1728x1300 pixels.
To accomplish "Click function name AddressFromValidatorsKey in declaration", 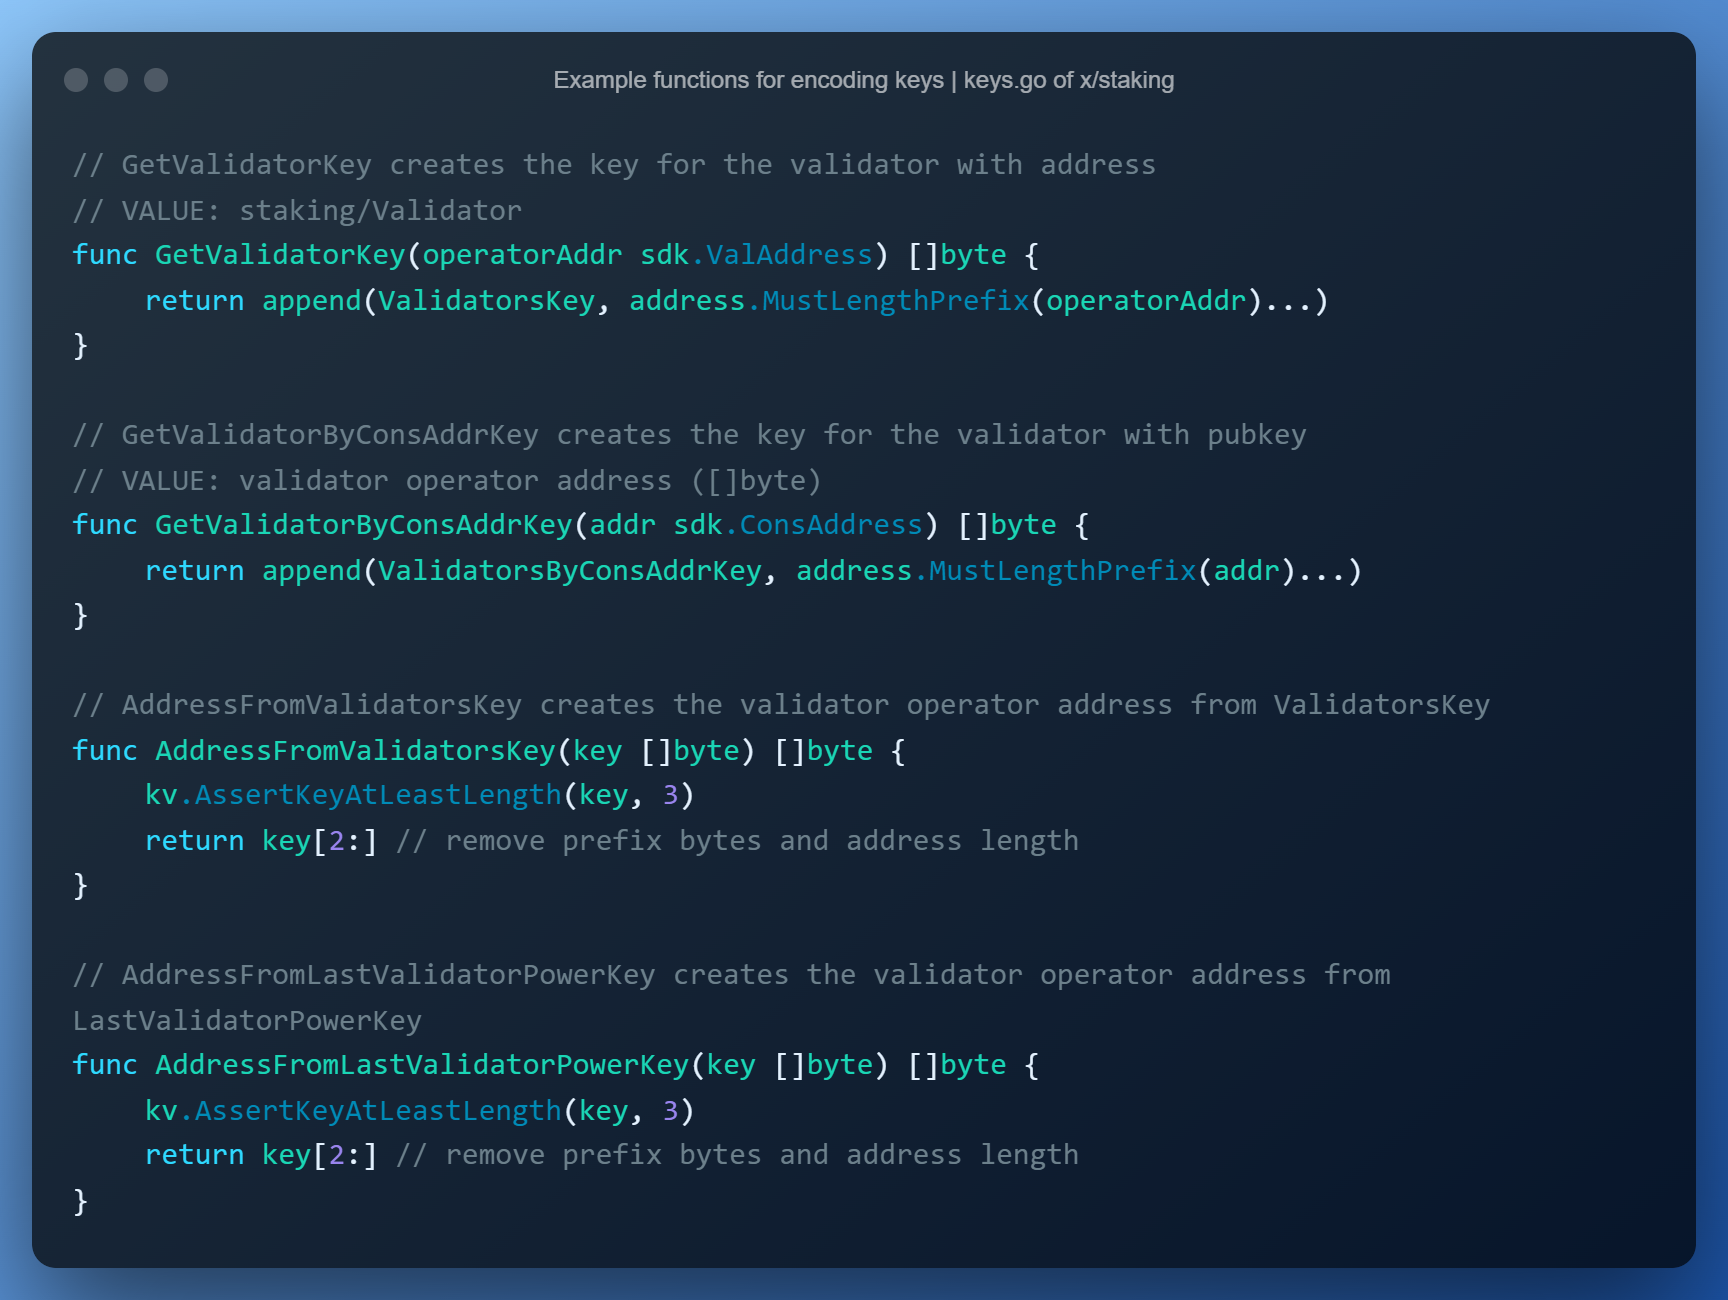I will coord(355,751).
